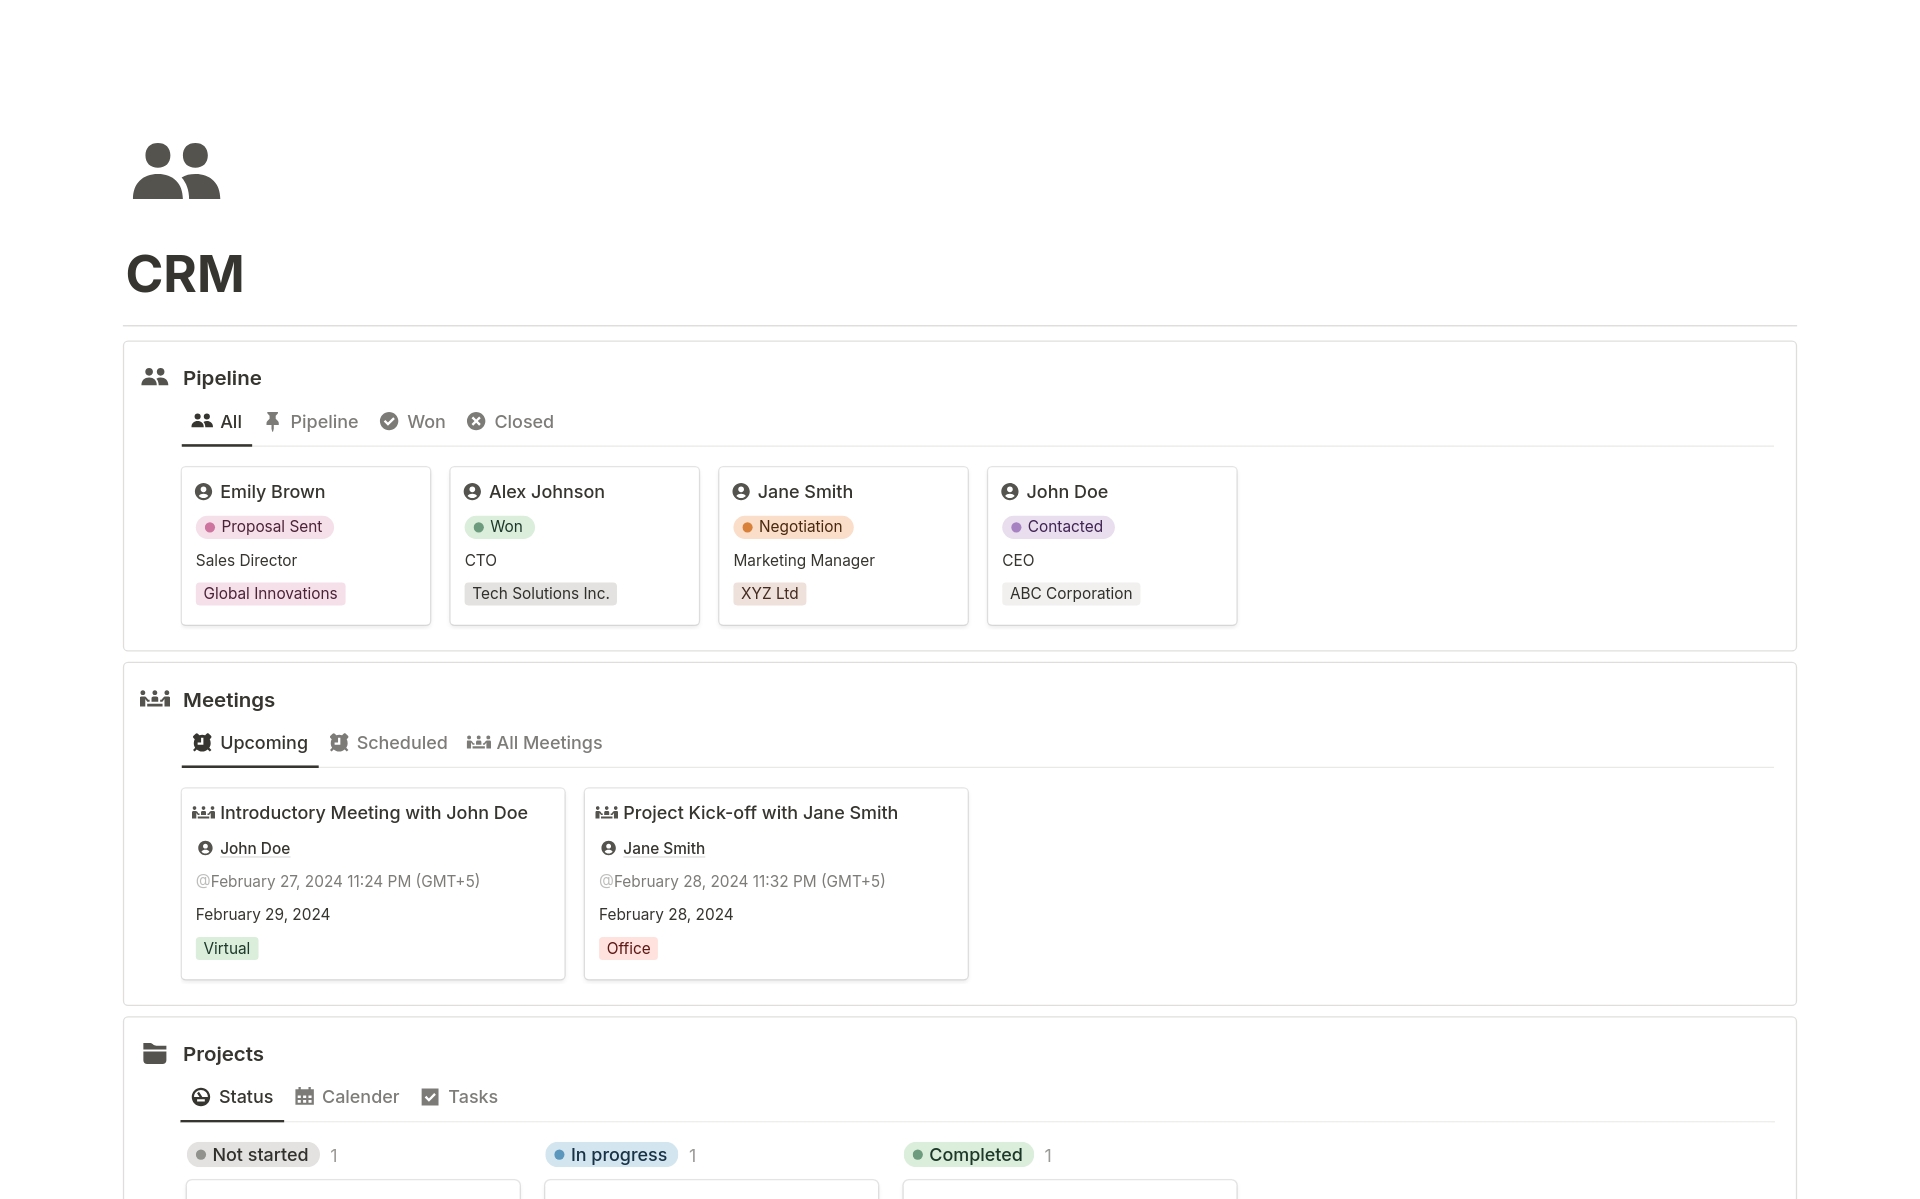Open the Closed pipeline tab
Viewport: 1920px width, 1199px height.
[x=510, y=422]
